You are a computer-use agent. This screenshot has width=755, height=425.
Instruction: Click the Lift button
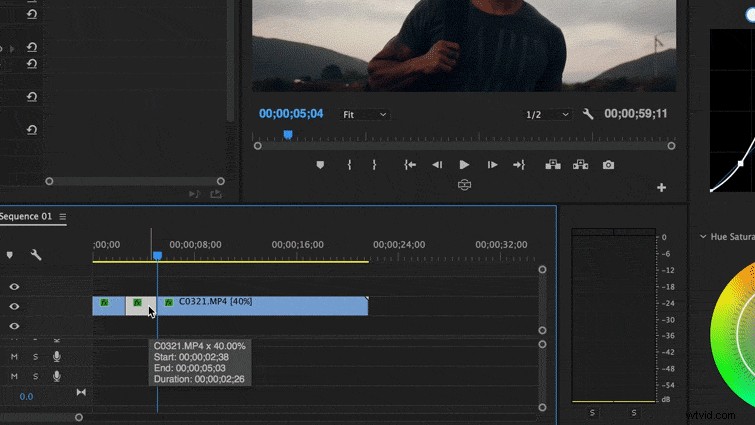coord(553,165)
